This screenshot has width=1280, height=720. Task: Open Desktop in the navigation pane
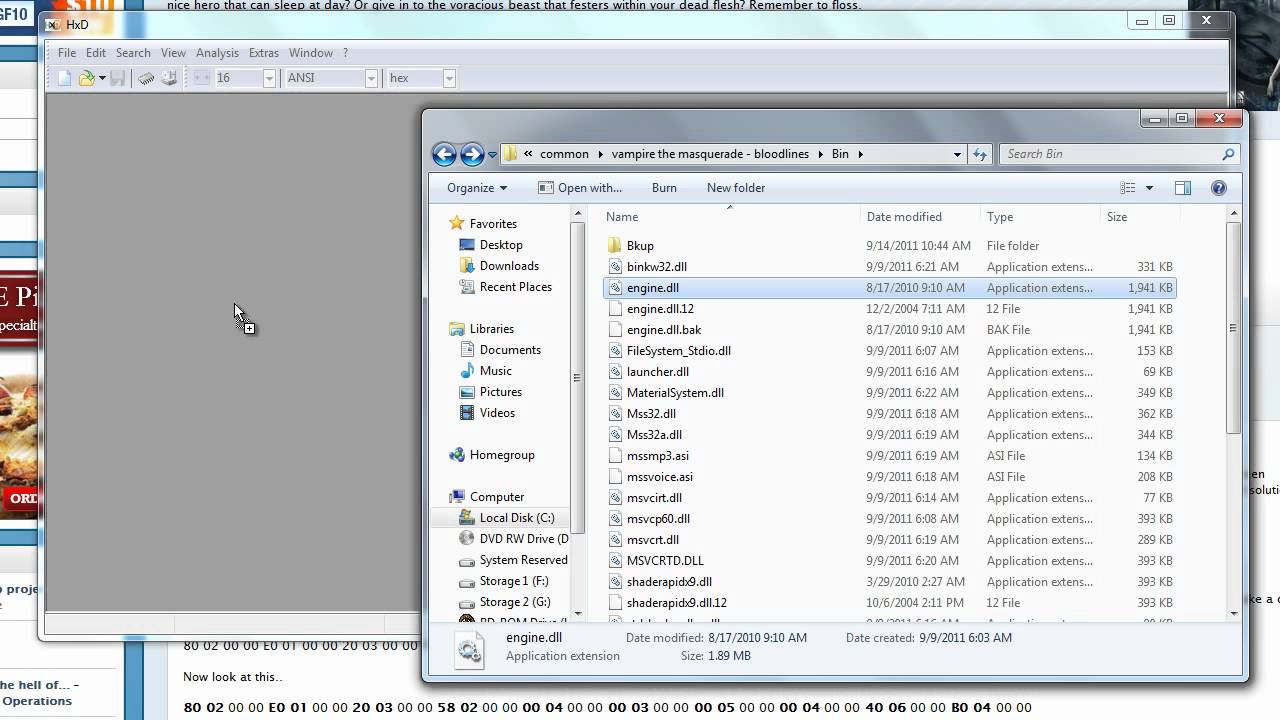[x=501, y=245]
